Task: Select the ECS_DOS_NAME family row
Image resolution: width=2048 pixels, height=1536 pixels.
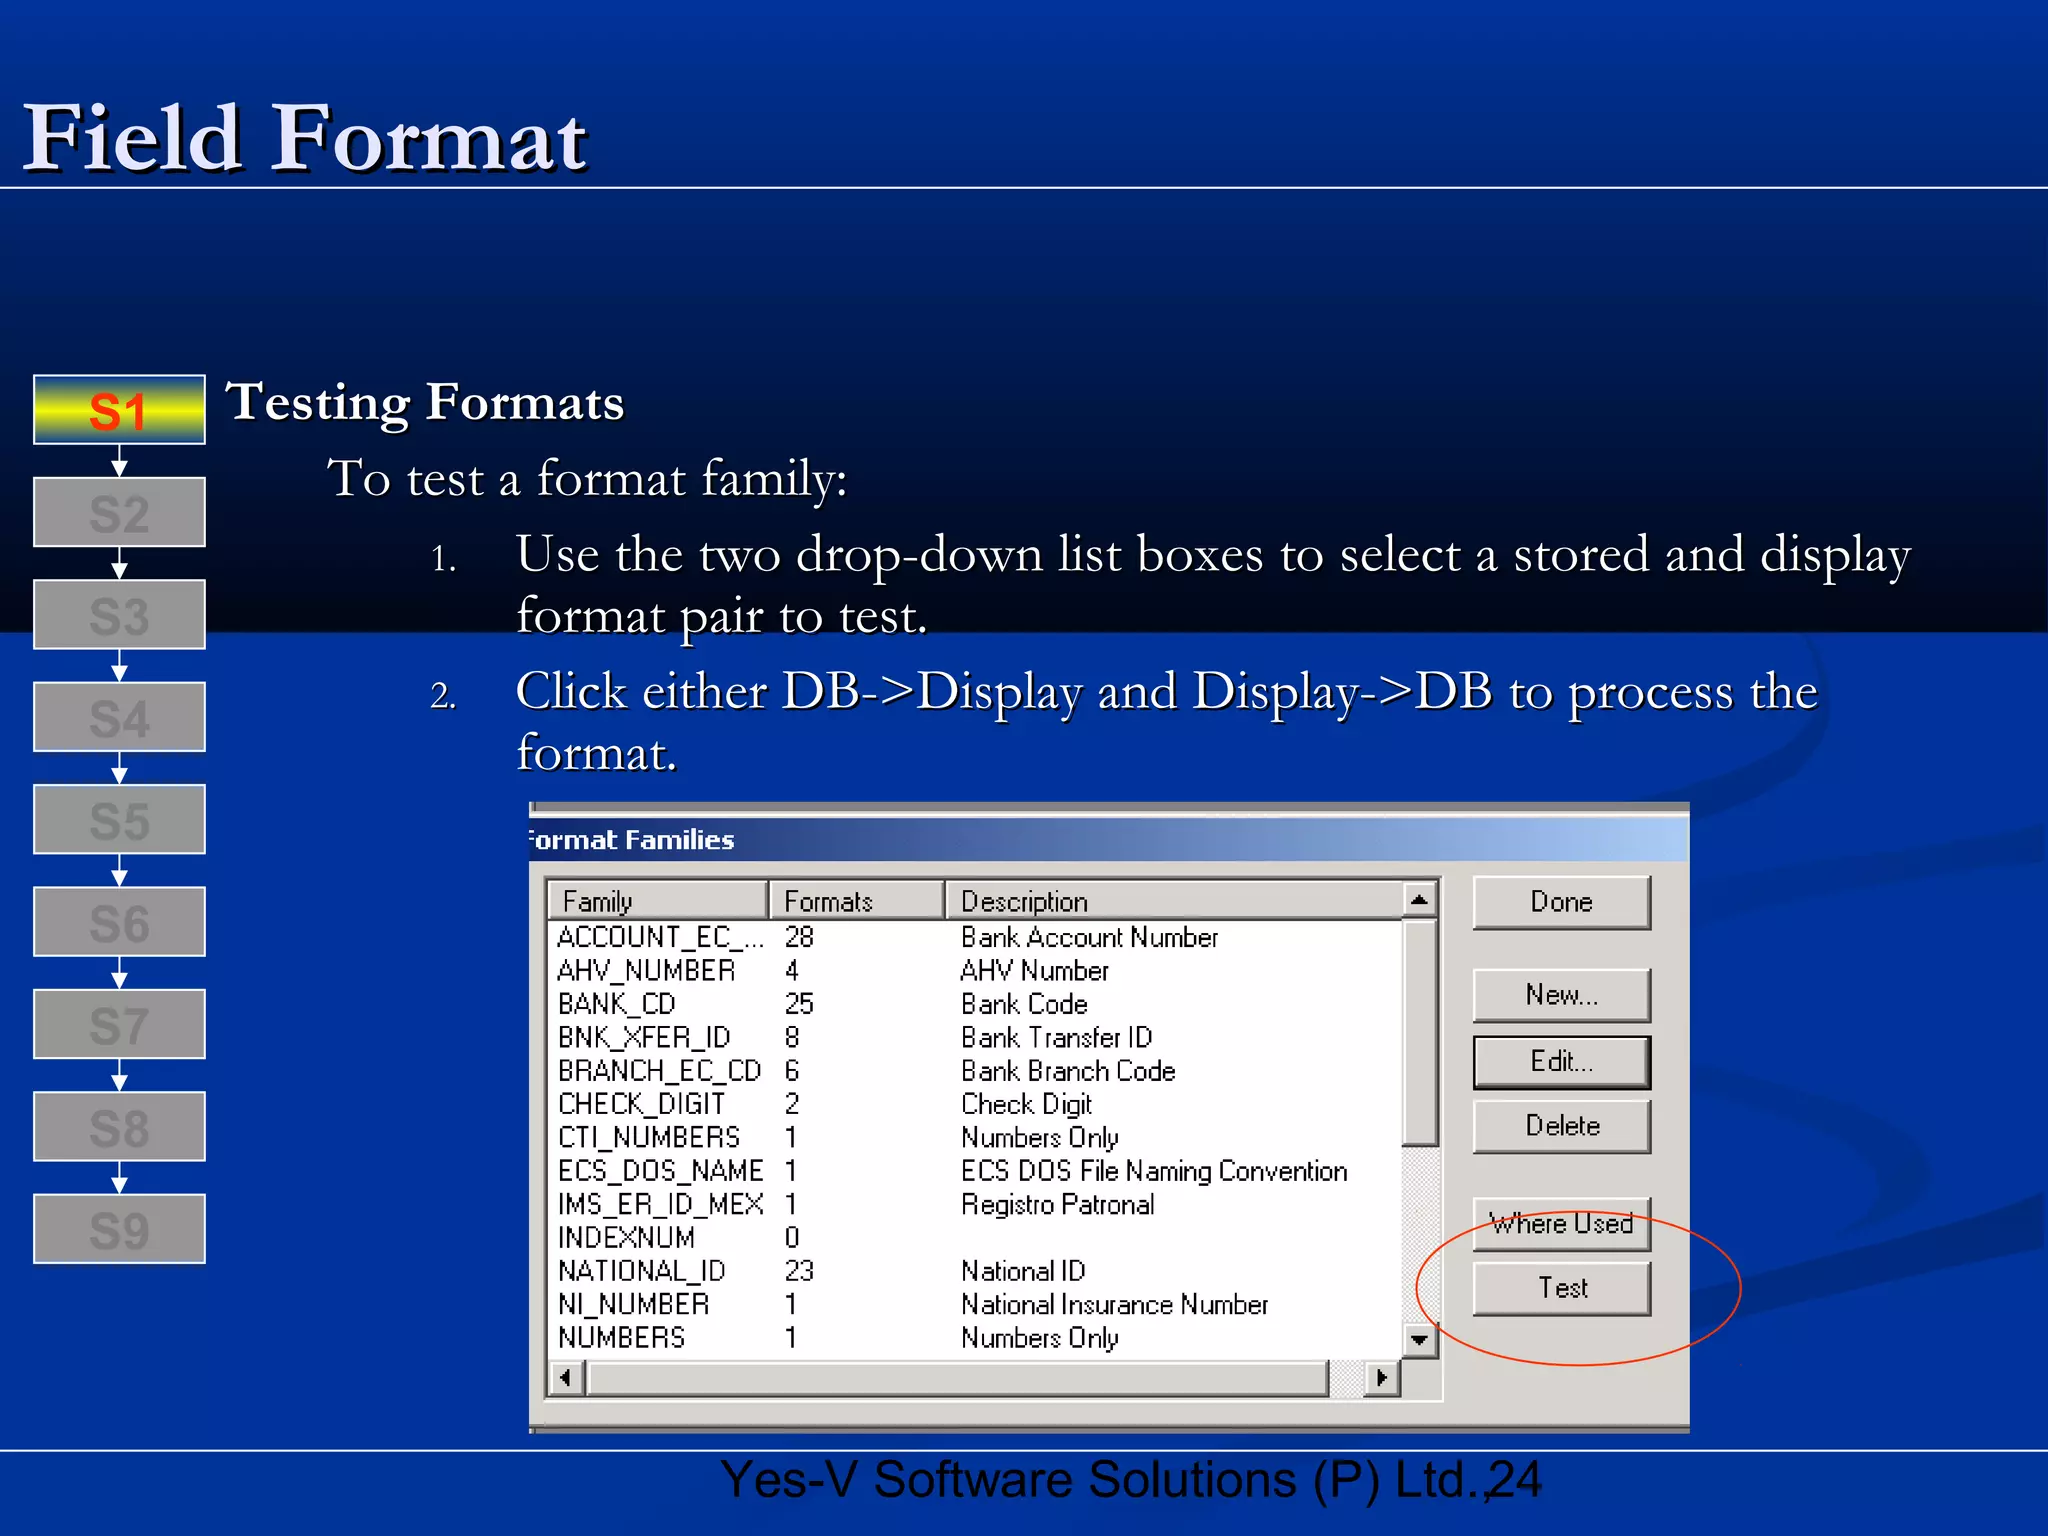Action: click(x=975, y=1171)
